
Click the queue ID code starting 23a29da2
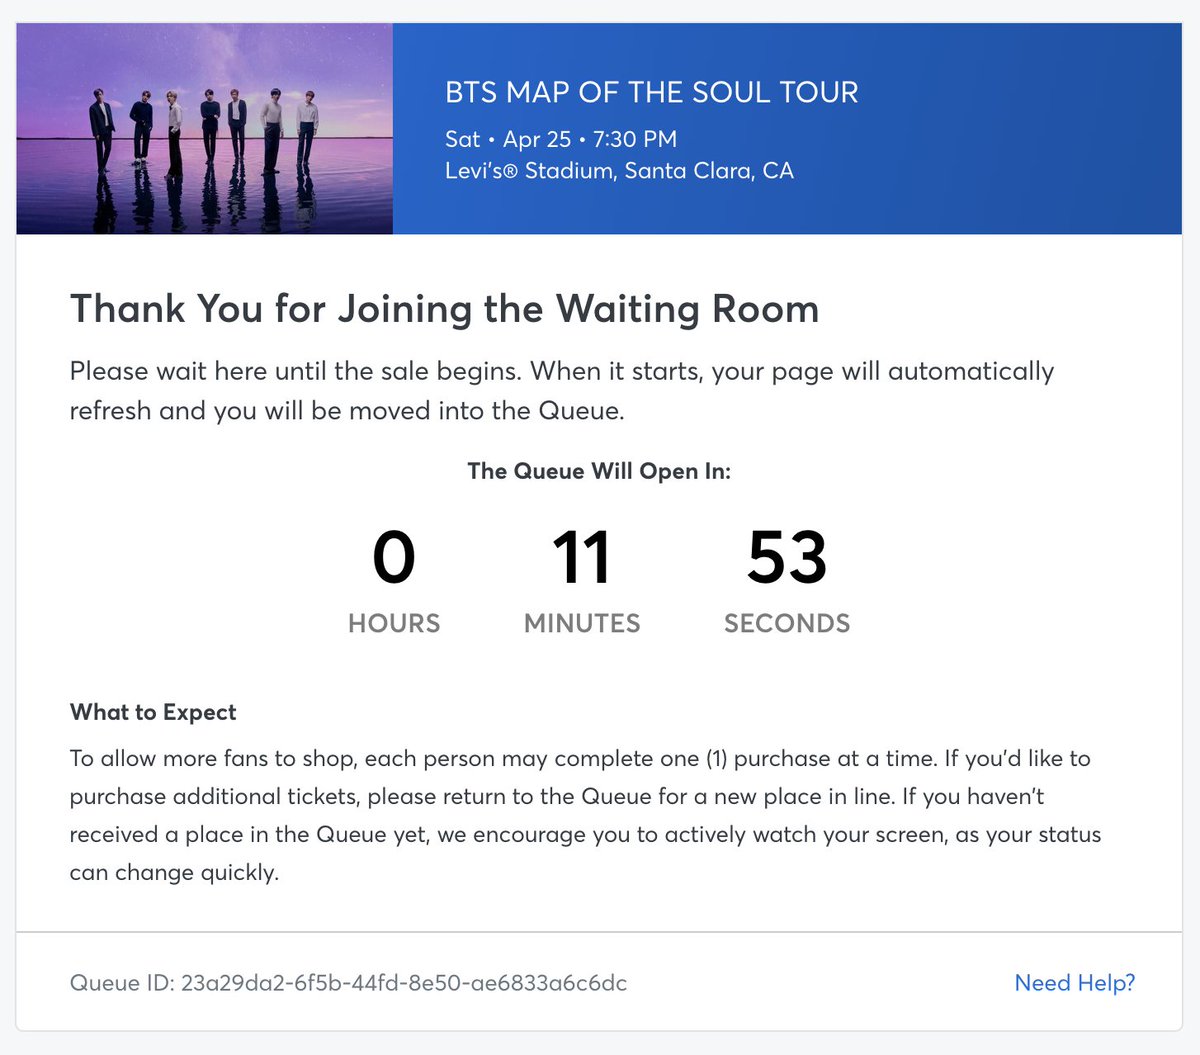pyautogui.click(x=404, y=983)
